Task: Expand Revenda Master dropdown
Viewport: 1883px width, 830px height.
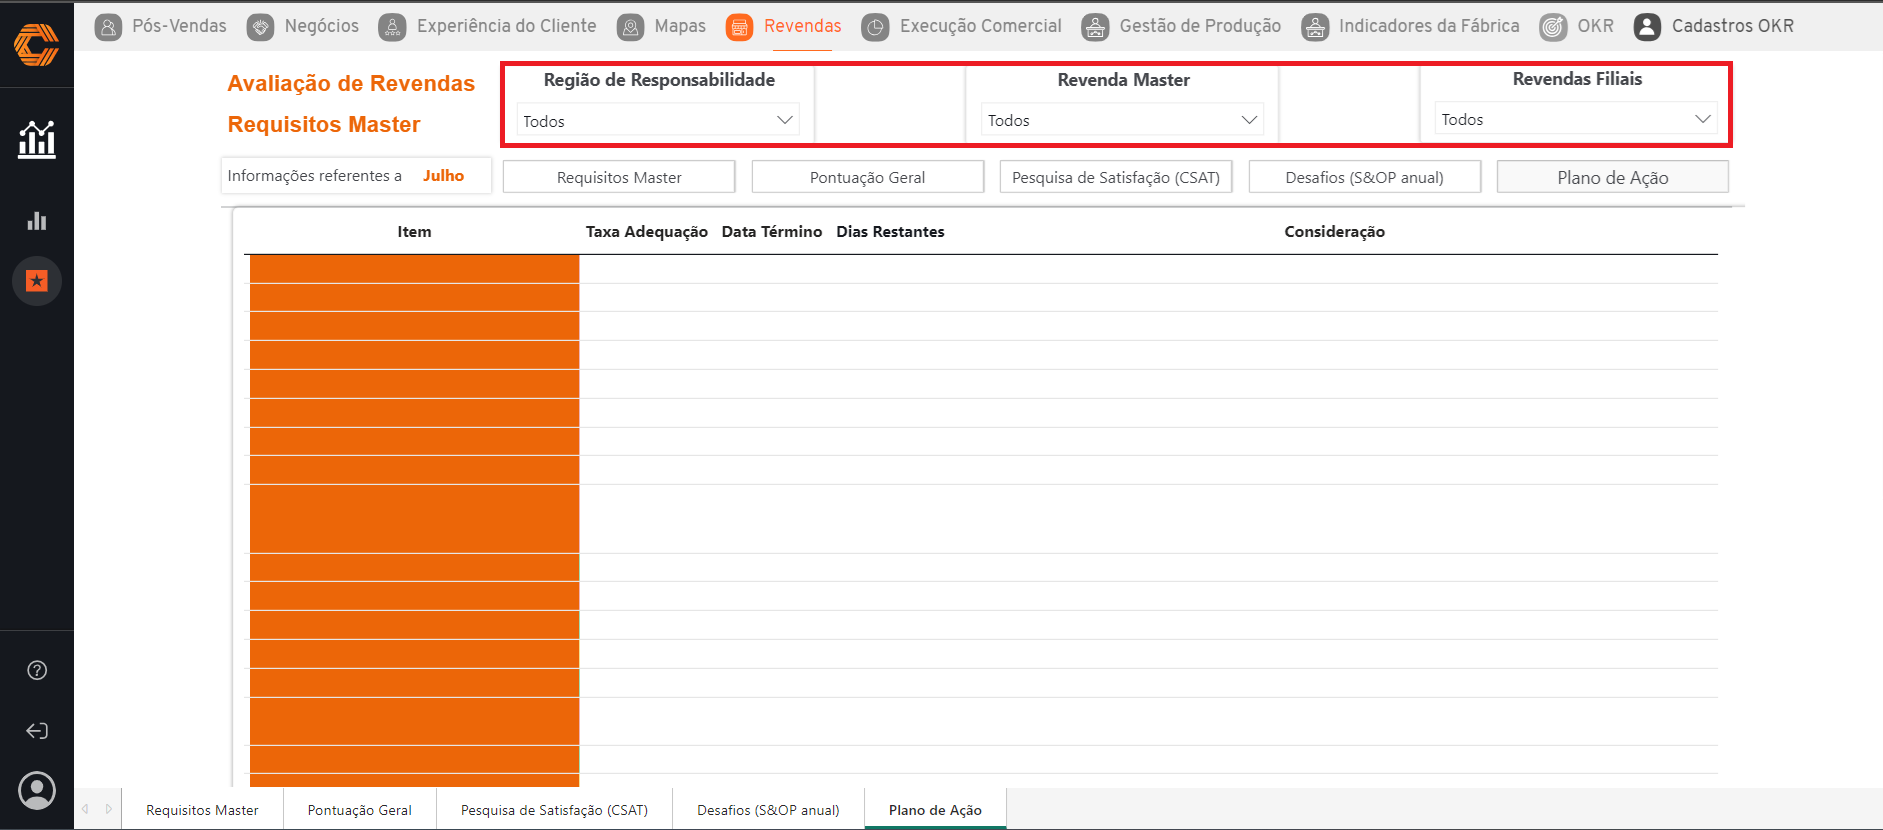Action: (x=1122, y=120)
